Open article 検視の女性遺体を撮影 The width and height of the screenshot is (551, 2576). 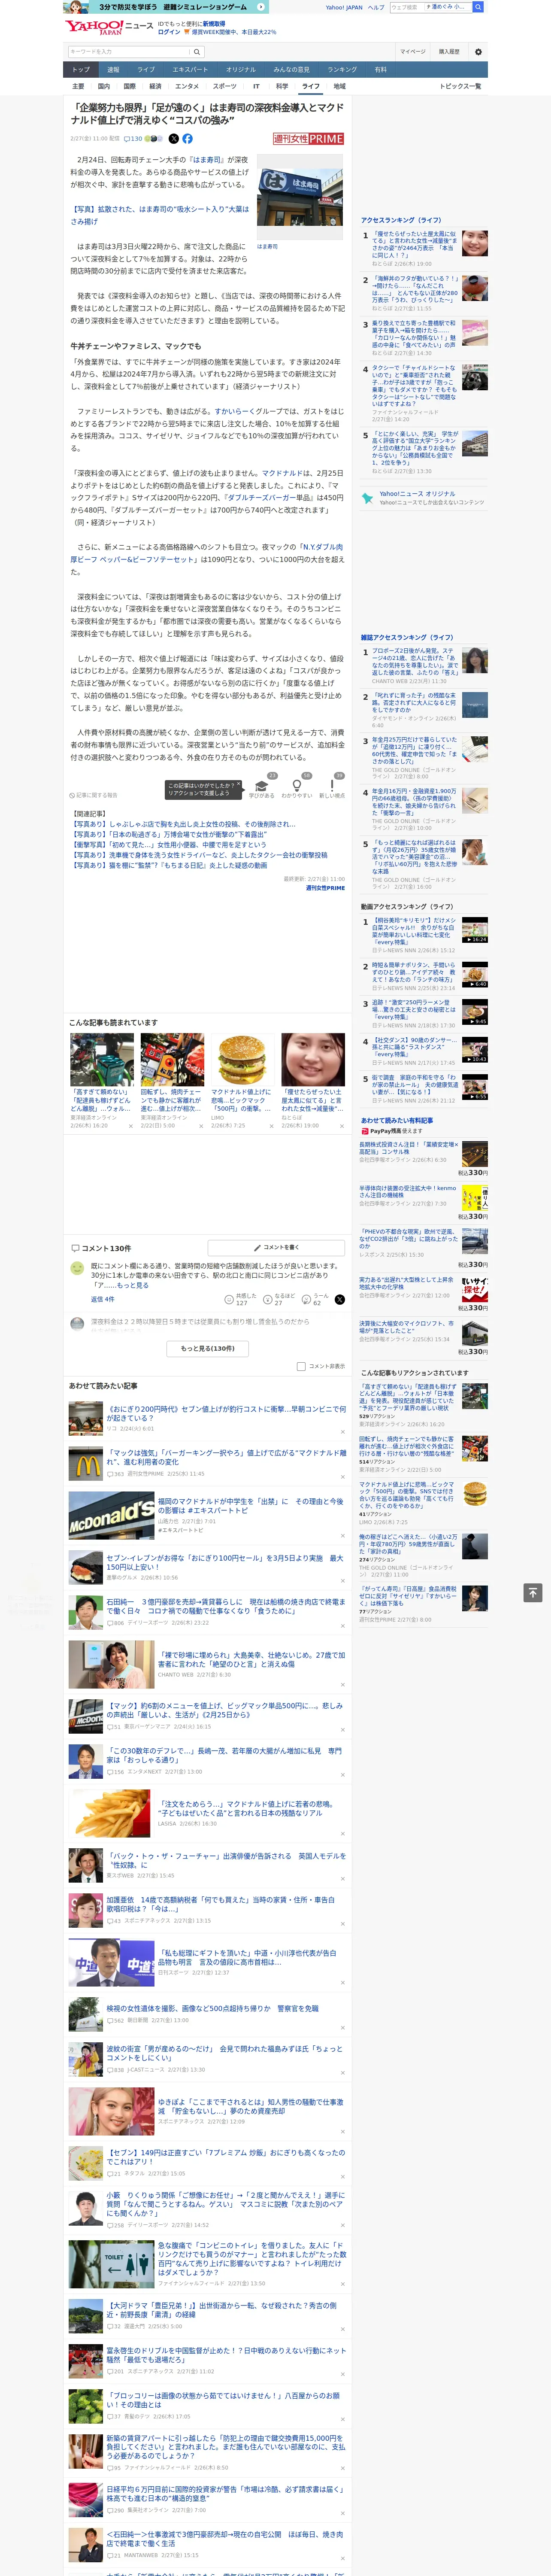tap(212, 2008)
